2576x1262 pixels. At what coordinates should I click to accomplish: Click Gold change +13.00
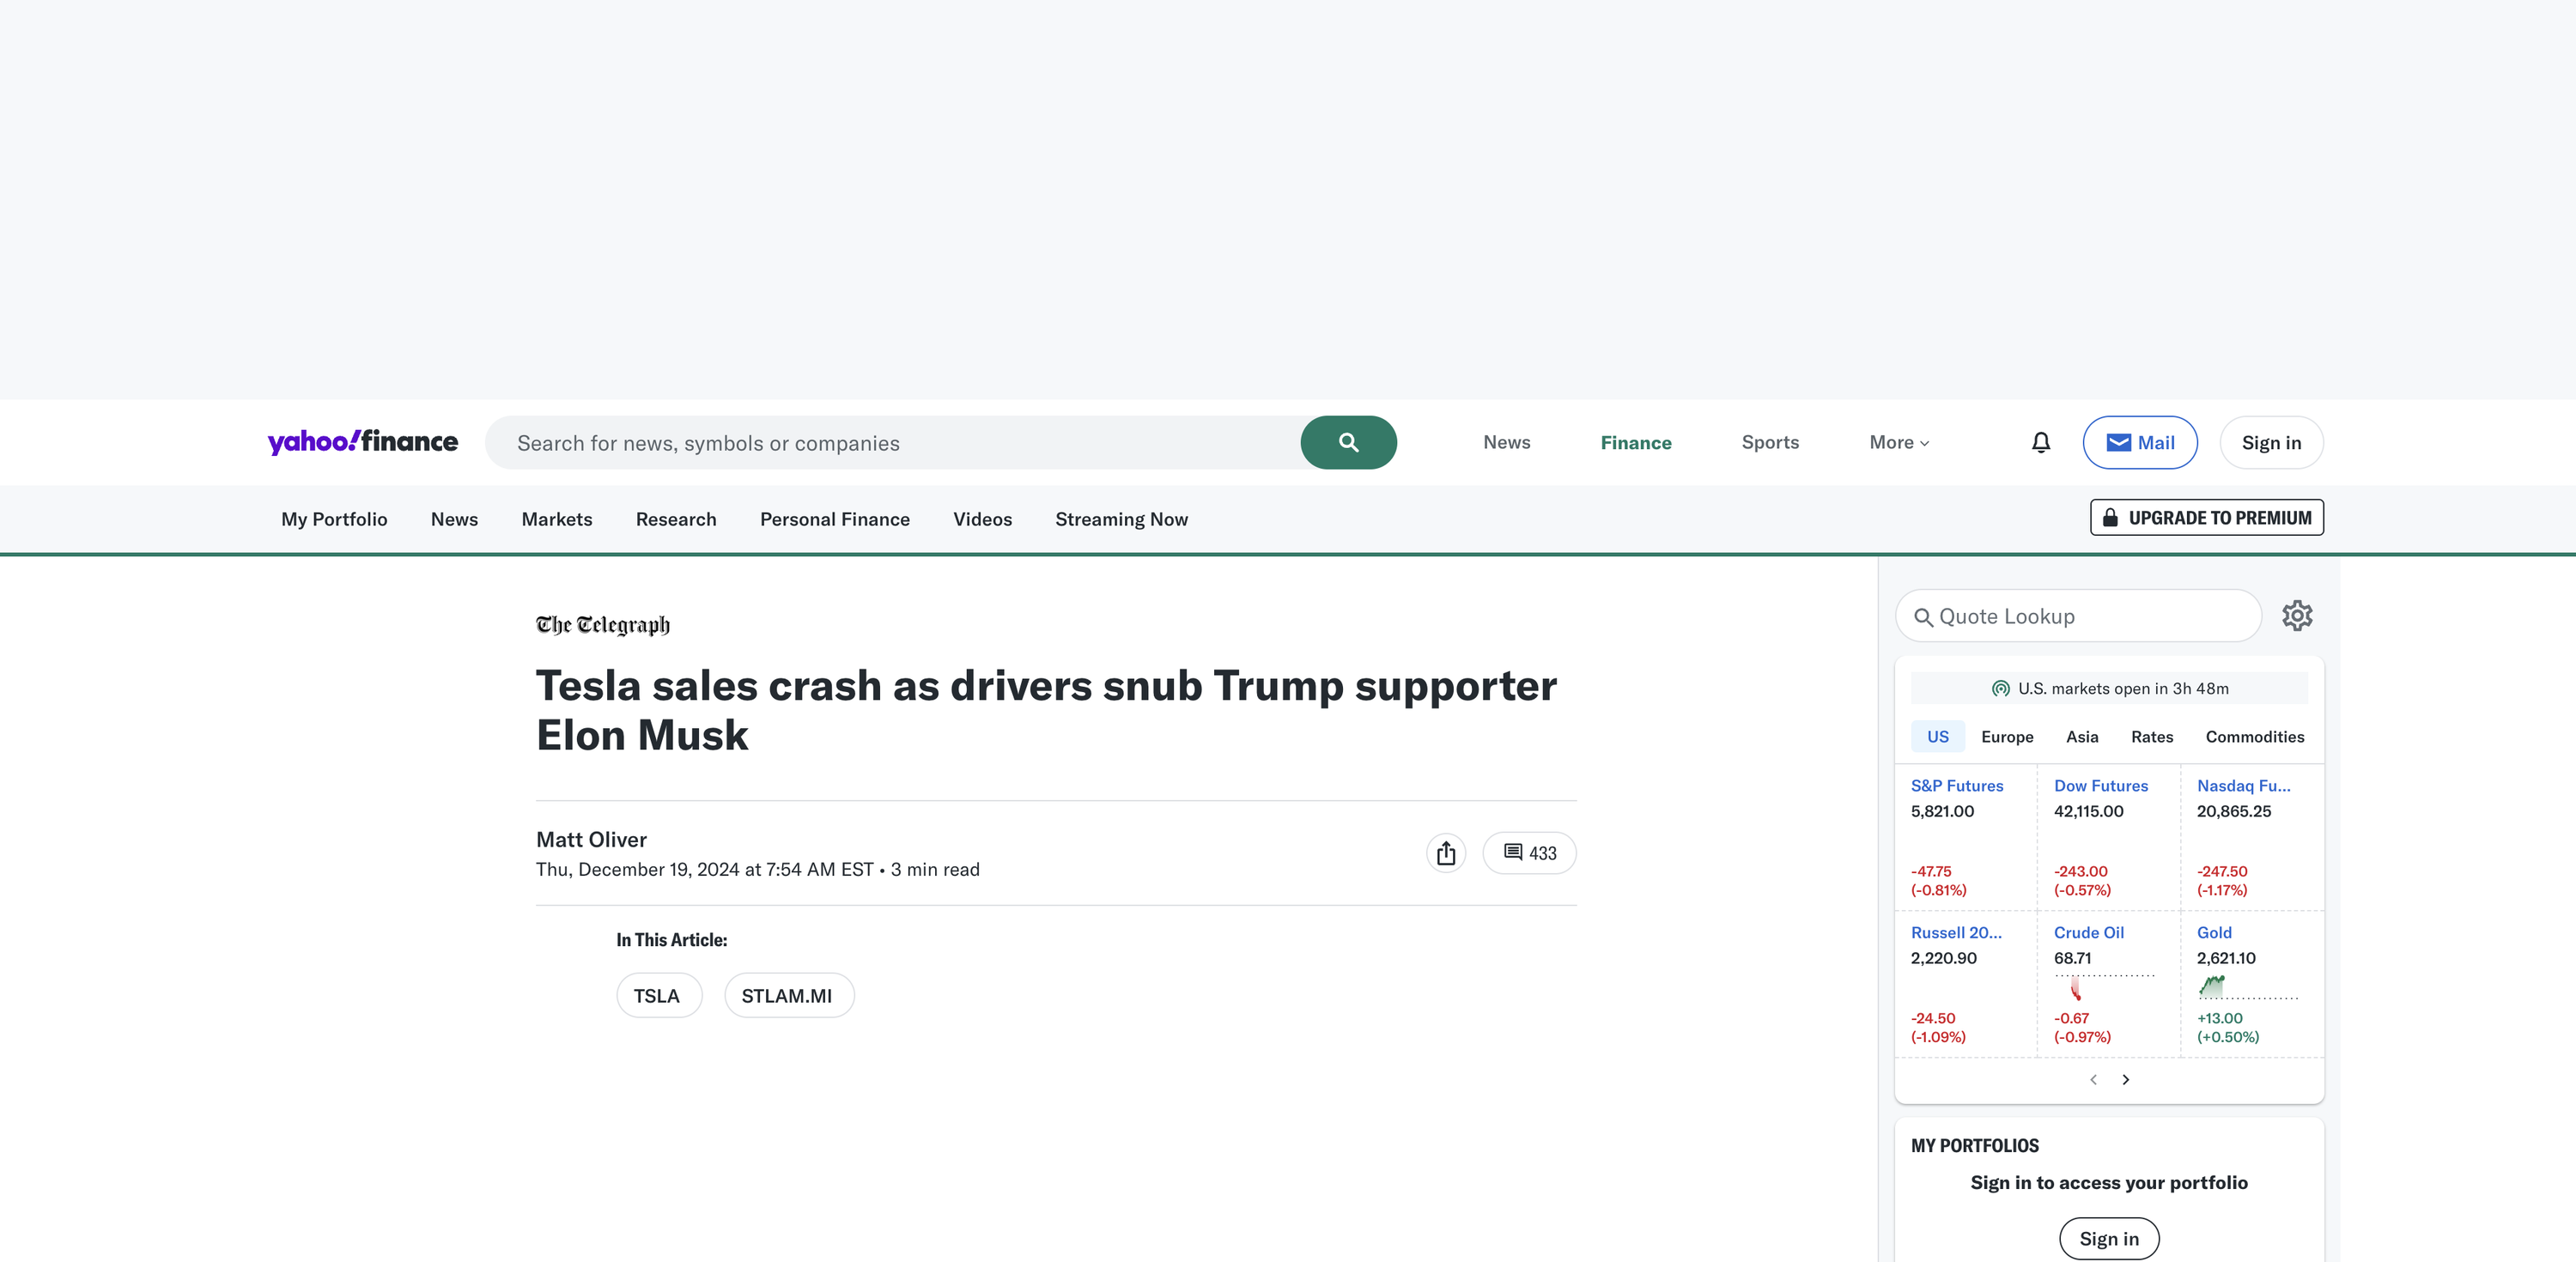point(2219,1018)
